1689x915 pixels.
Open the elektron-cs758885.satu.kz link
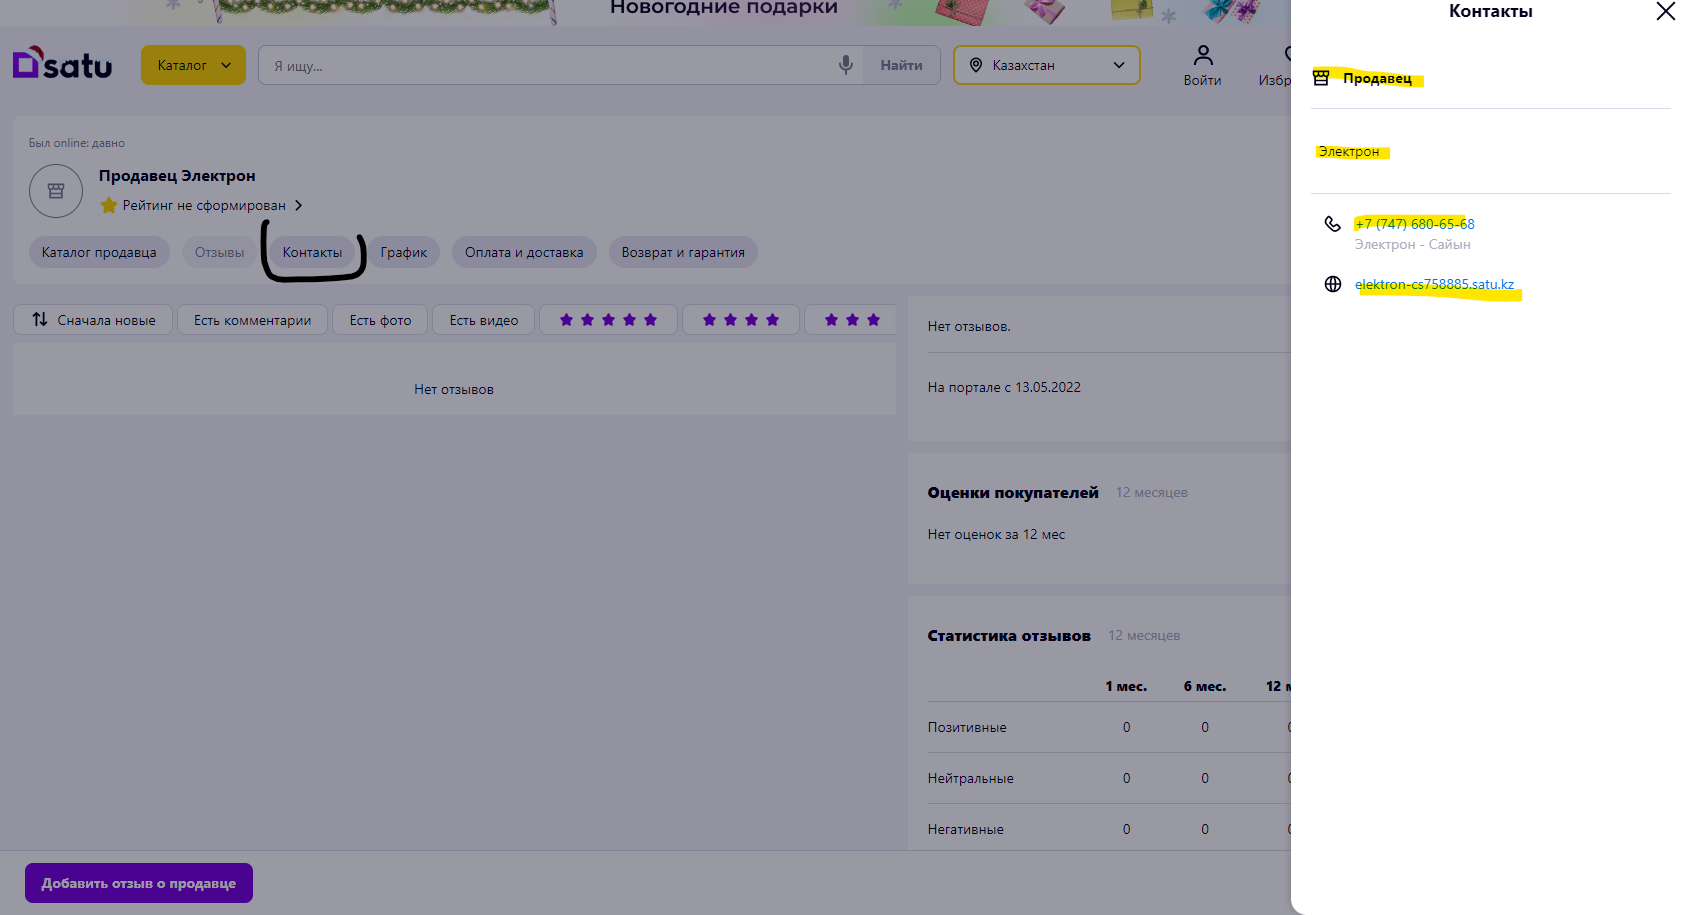[x=1434, y=284]
